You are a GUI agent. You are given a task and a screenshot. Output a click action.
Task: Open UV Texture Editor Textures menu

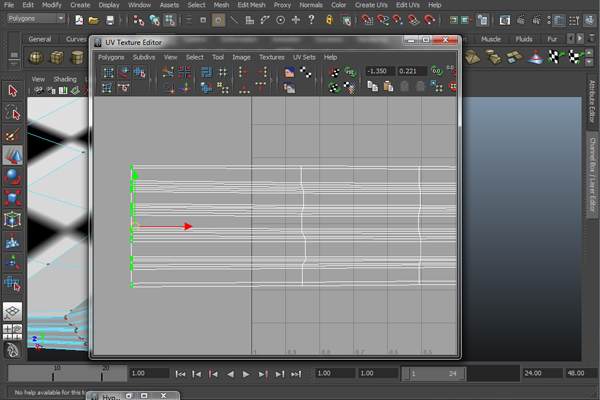click(272, 57)
